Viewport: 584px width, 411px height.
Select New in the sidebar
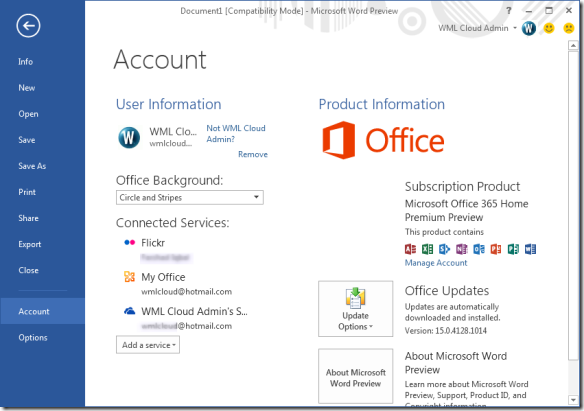(27, 87)
